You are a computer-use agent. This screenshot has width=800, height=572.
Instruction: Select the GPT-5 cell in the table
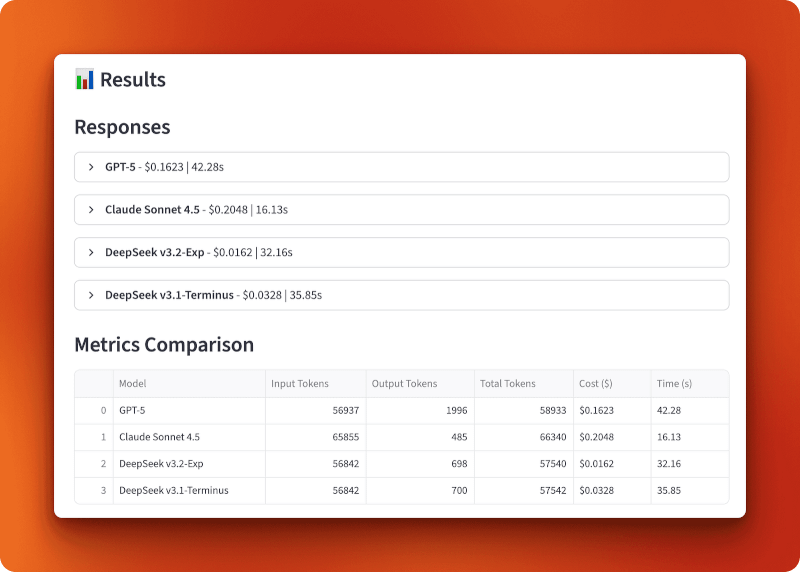point(189,411)
